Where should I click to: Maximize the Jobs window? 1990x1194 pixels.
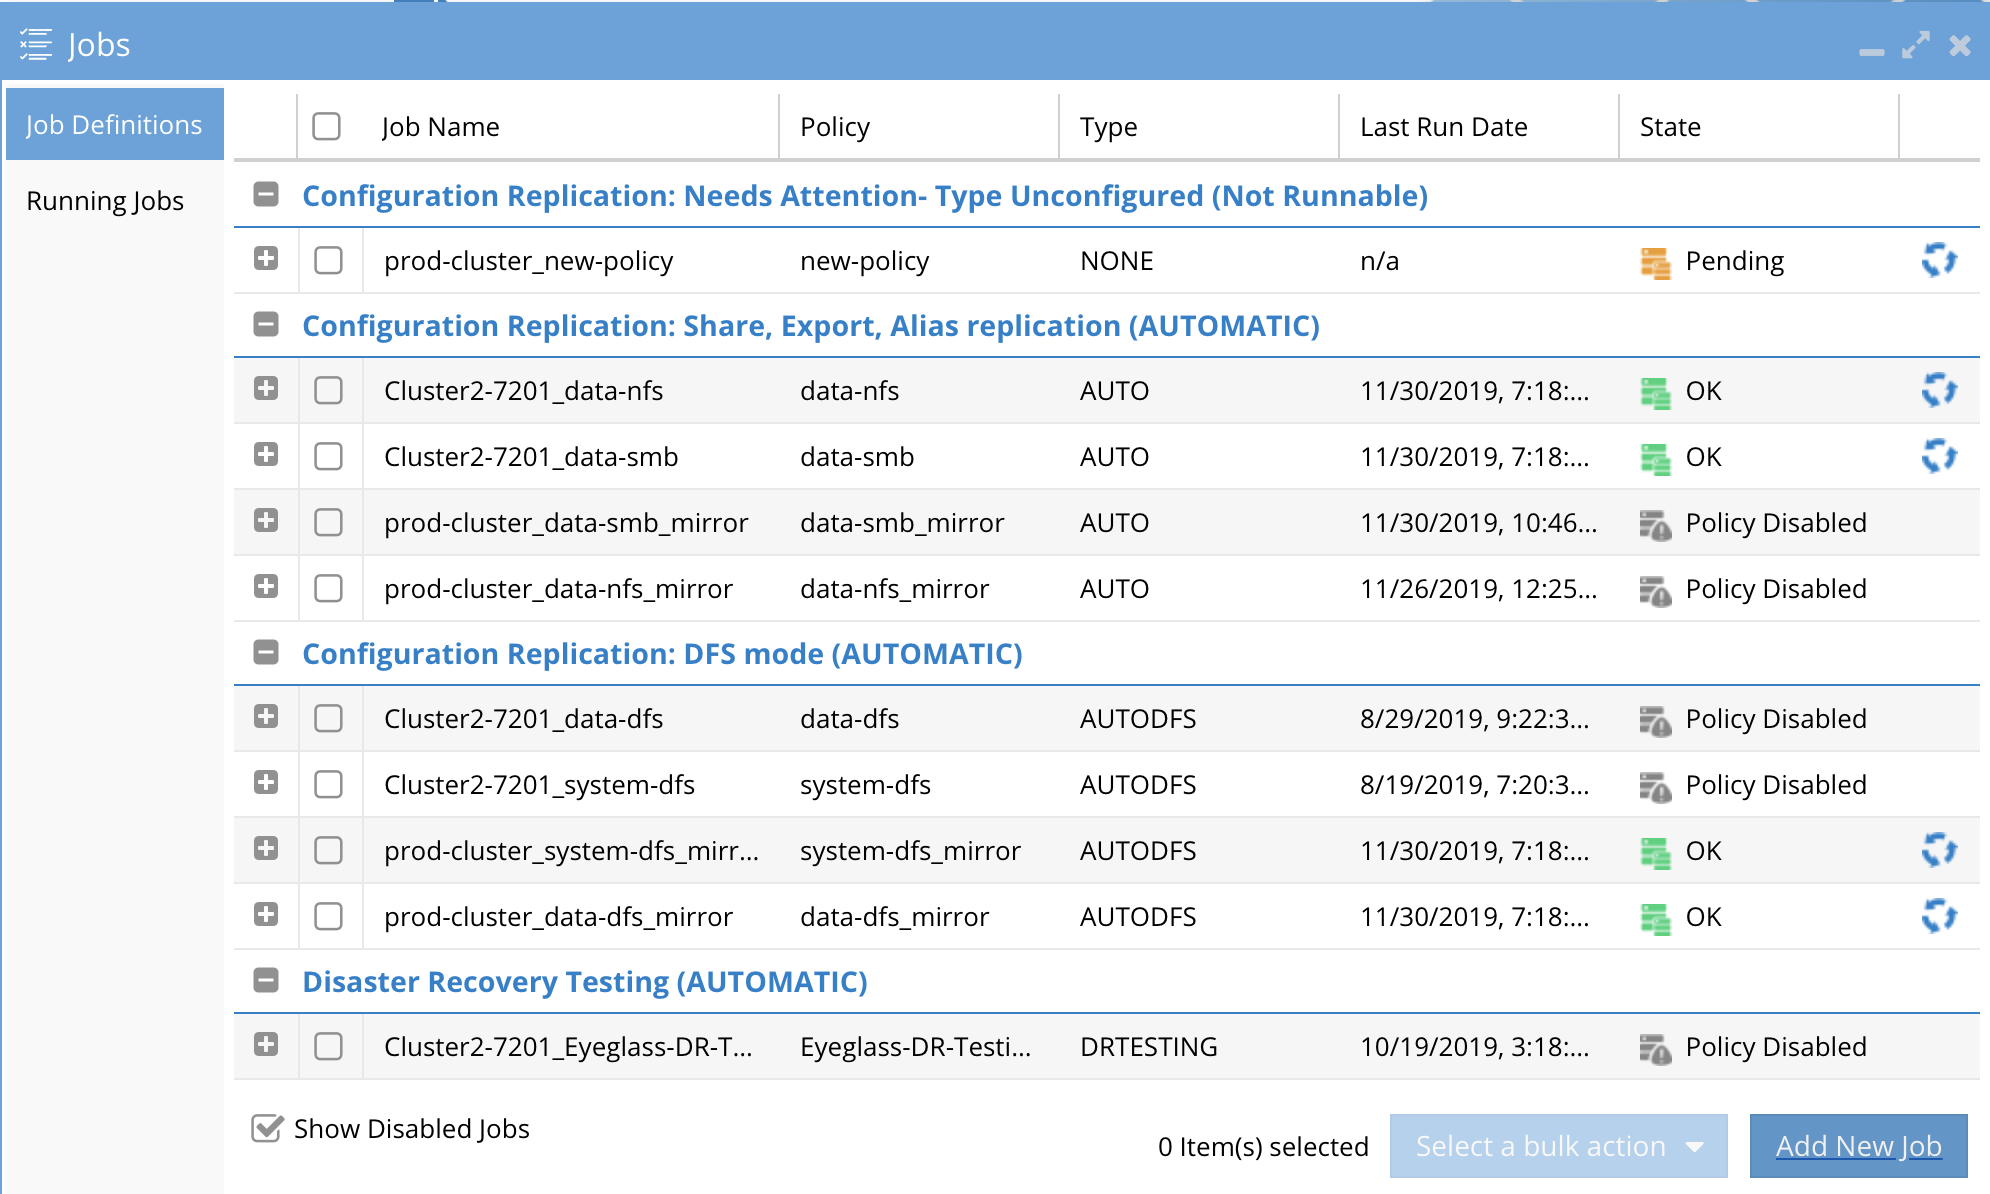(x=1916, y=45)
